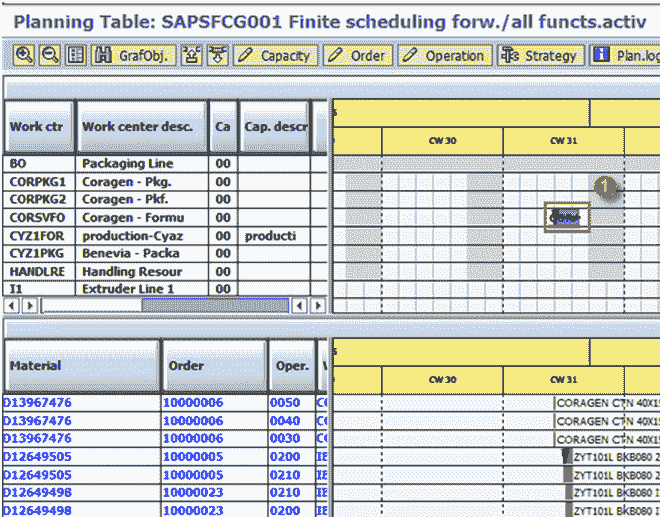This screenshot has width=660, height=517.
Task: Click the dispatch icon with upward arrow
Action: click(192, 55)
